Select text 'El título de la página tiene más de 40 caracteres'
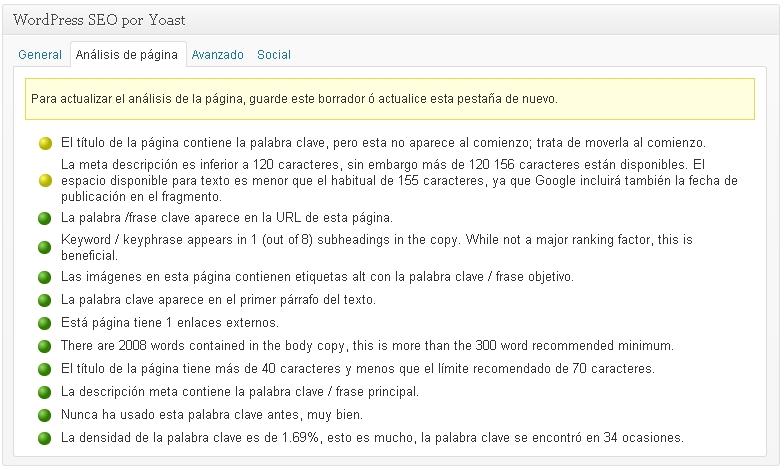The height and width of the screenshot is (470, 784). tap(201, 369)
